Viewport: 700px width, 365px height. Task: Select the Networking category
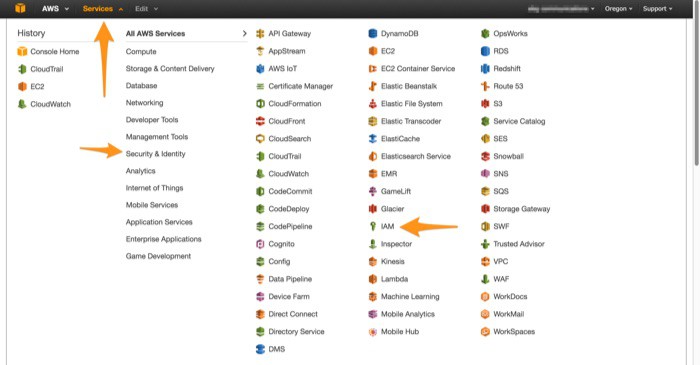pos(145,103)
